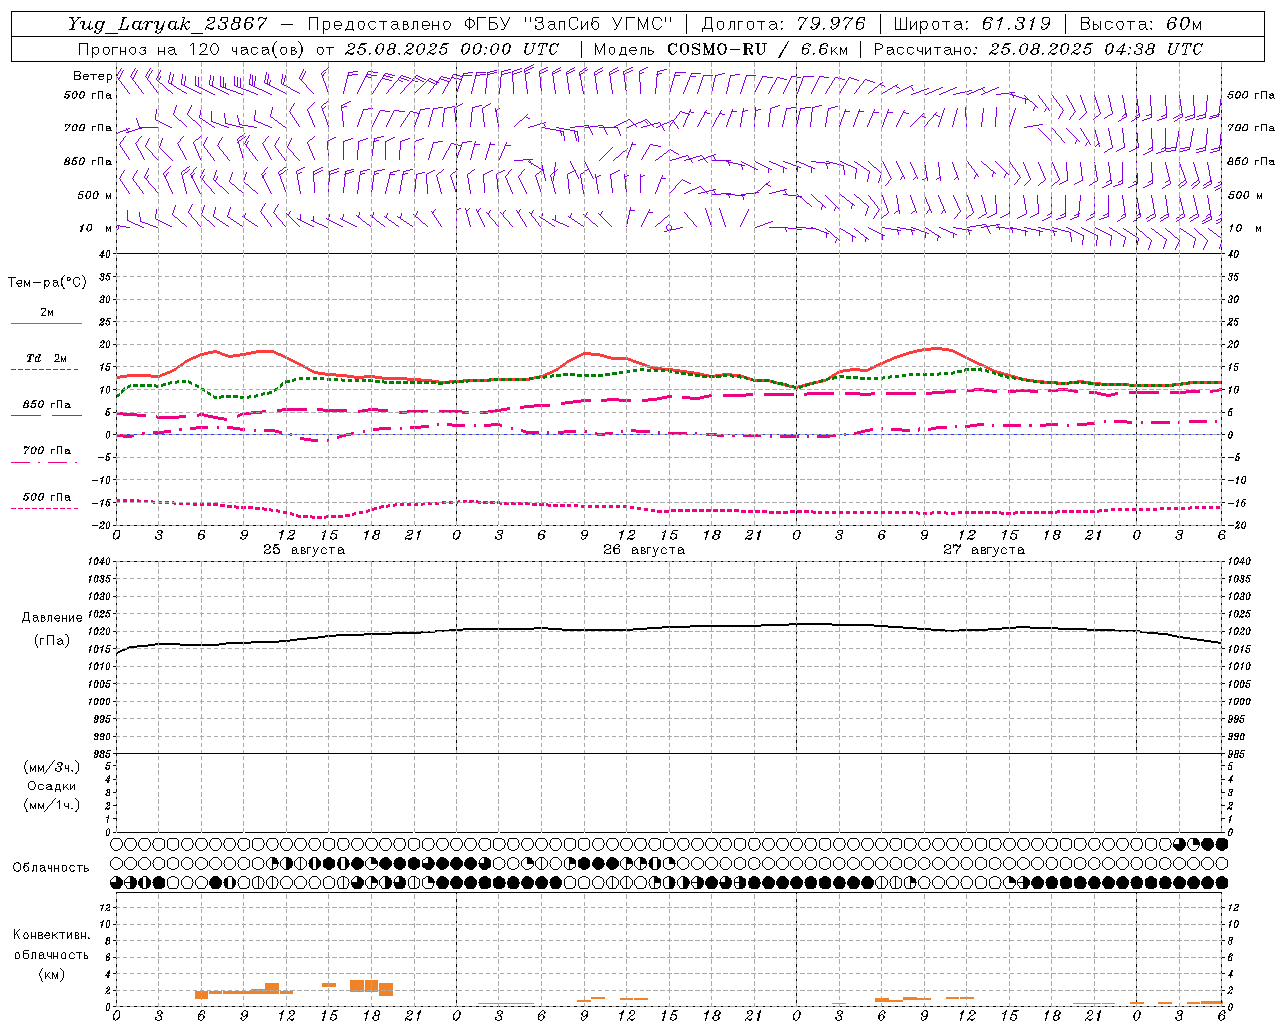Click the Высота: 60м header entry
The image size is (1280, 1024).
[1140, 25]
